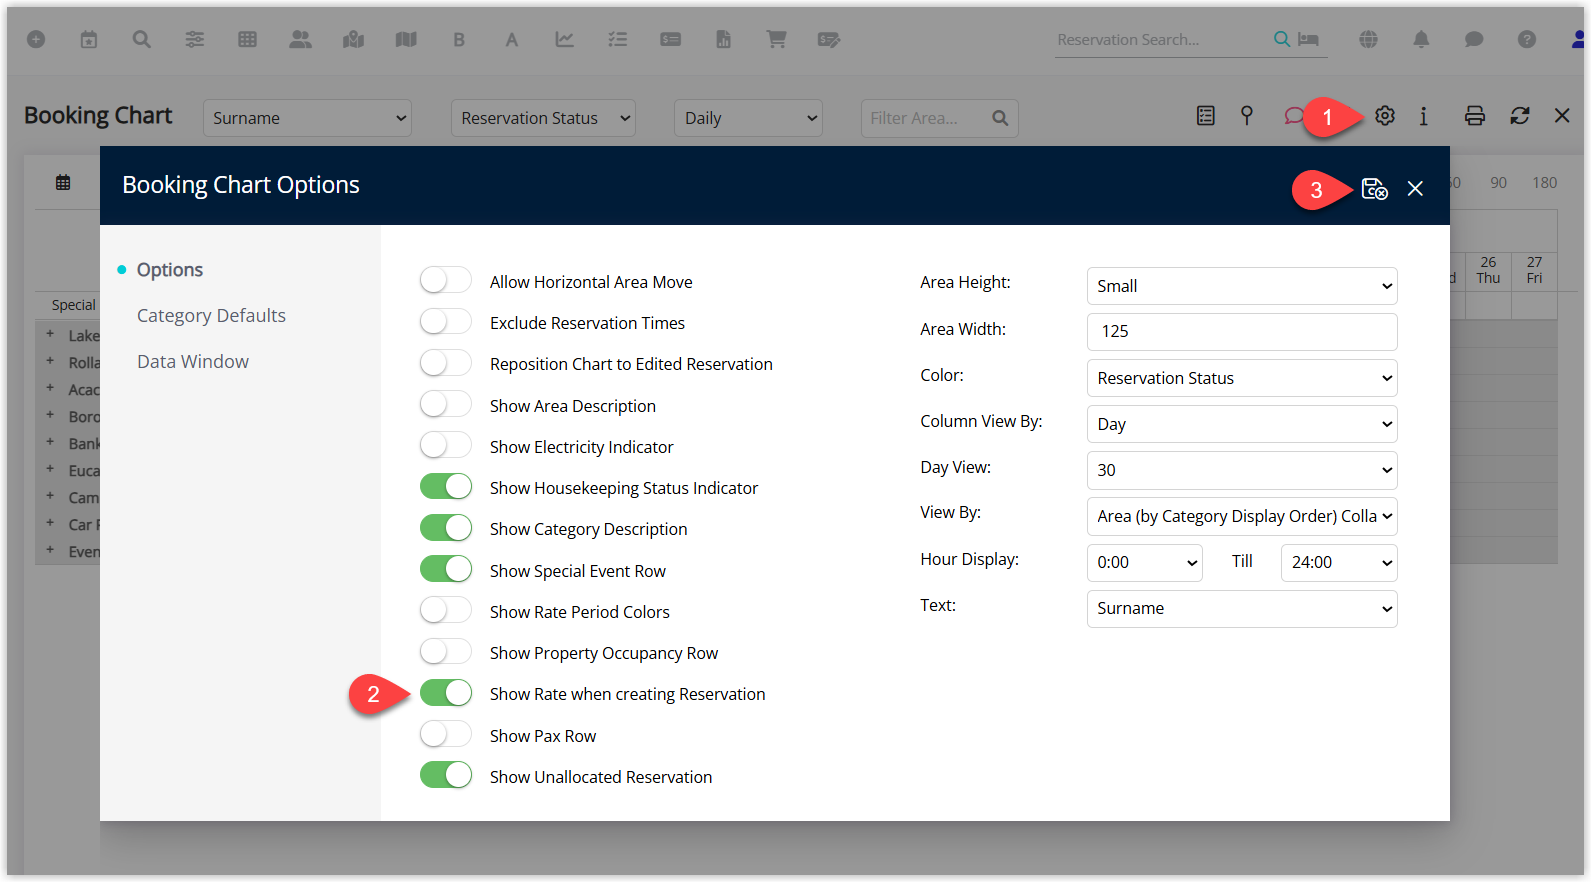Open the Daily view dropdown
1592x883 pixels.
tap(748, 118)
